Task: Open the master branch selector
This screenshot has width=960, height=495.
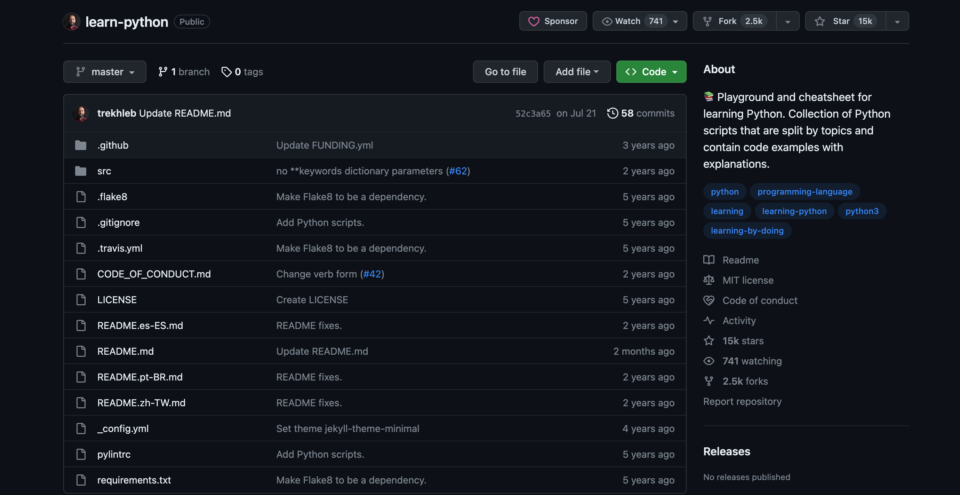Action: pyautogui.click(x=104, y=72)
